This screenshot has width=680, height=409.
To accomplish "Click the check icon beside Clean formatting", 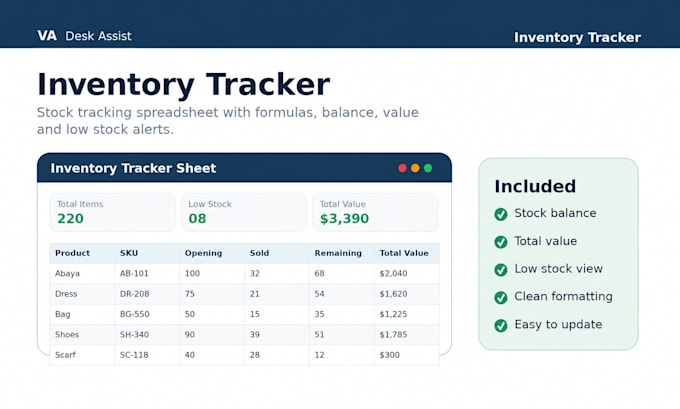I will [x=501, y=297].
